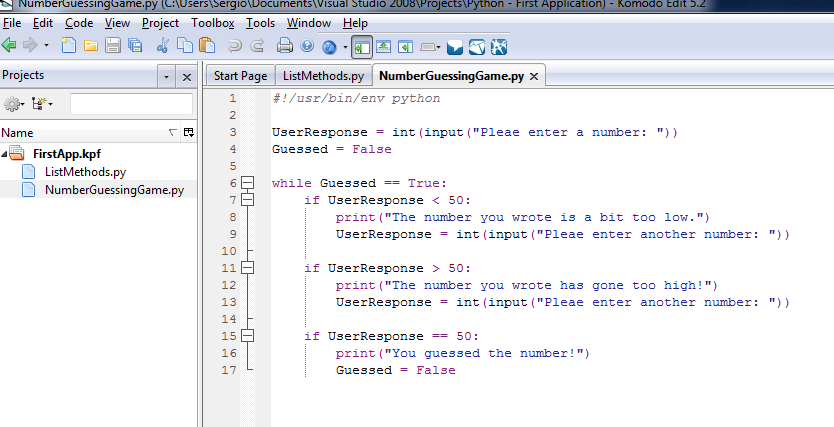Click the Open file folder icon
The height and width of the screenshot is (427, 834).
(91, 46)
